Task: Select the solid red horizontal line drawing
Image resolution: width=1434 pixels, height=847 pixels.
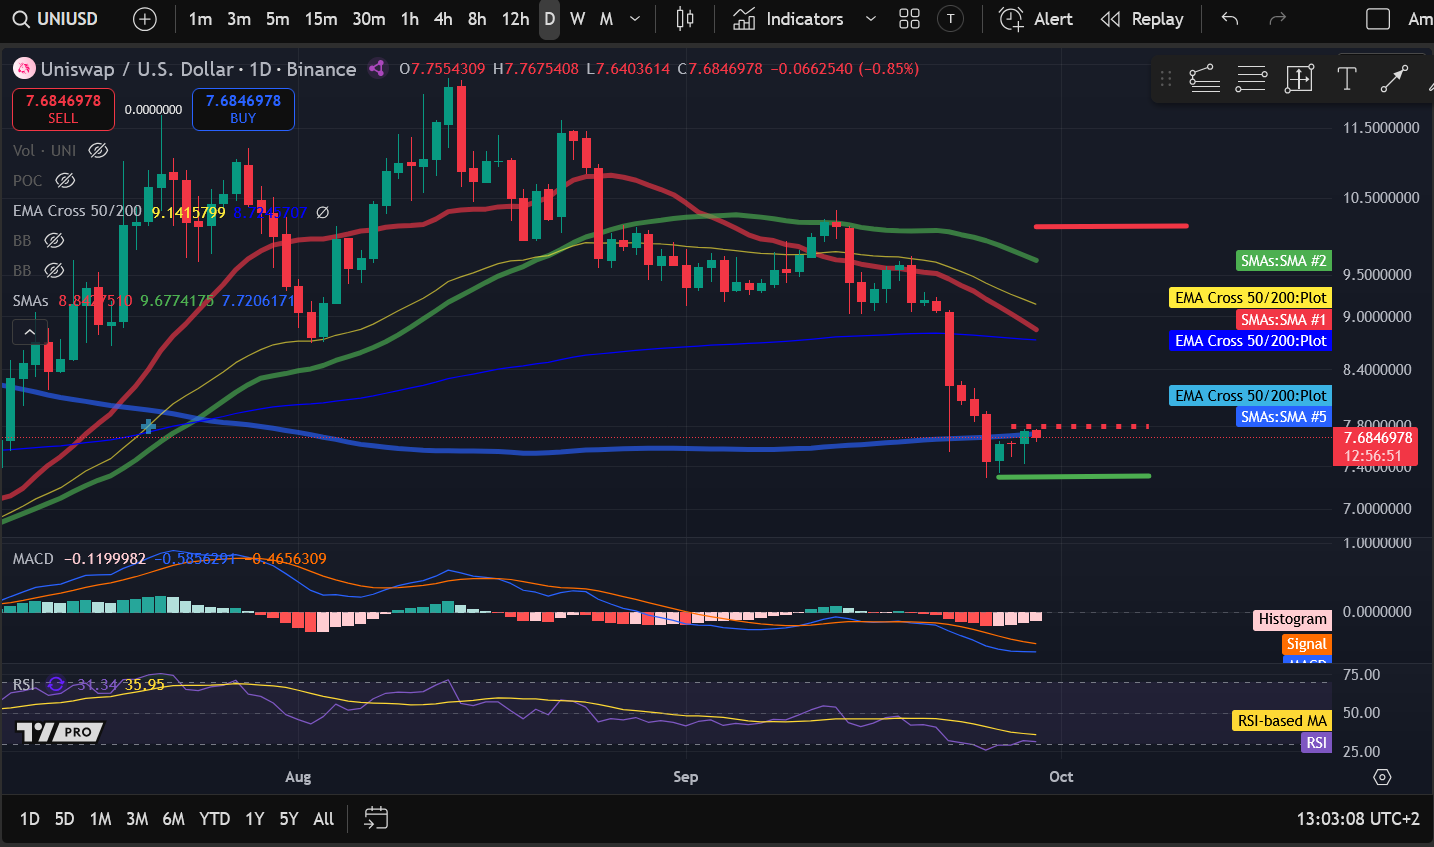Action: (x=1111, y=226)
